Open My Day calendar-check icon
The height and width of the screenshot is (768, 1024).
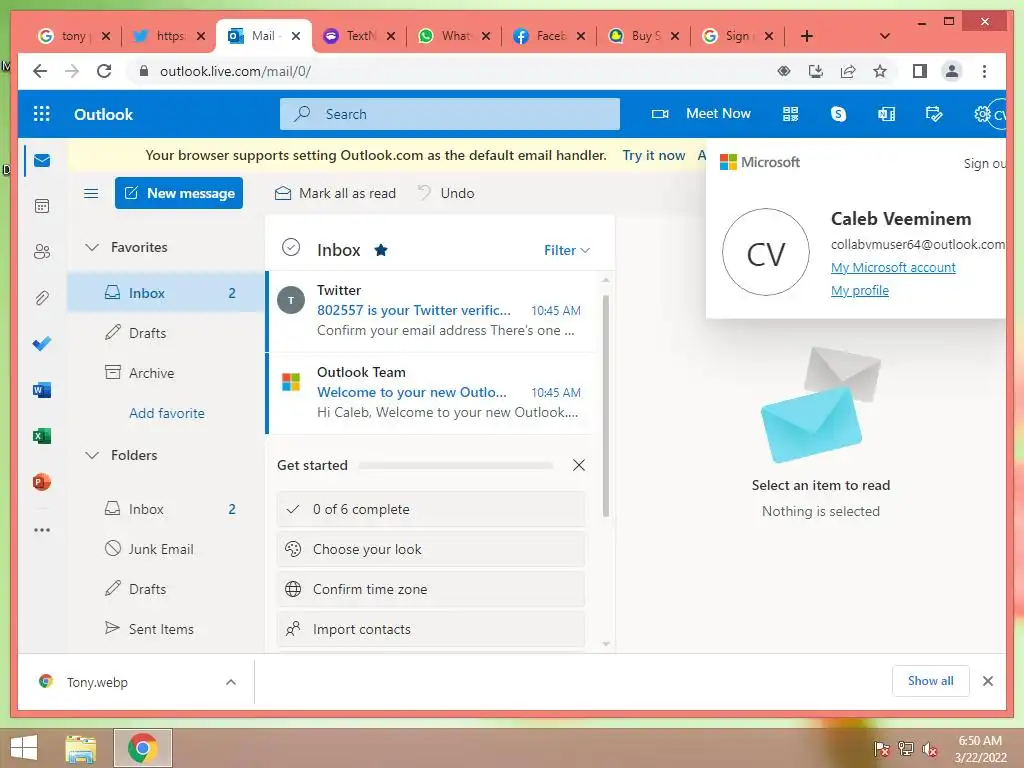tap(934, 114)
